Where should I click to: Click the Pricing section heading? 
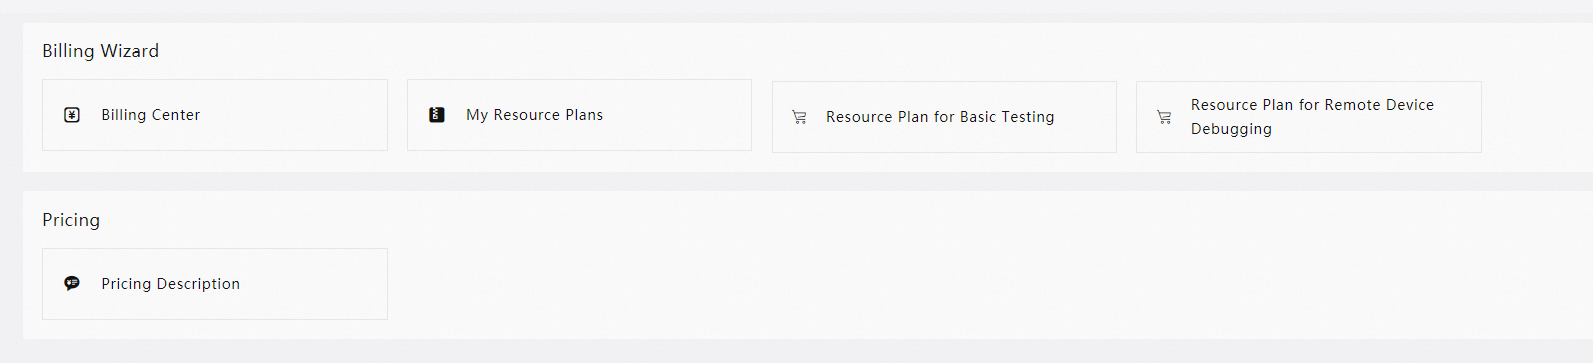point(71,220)
